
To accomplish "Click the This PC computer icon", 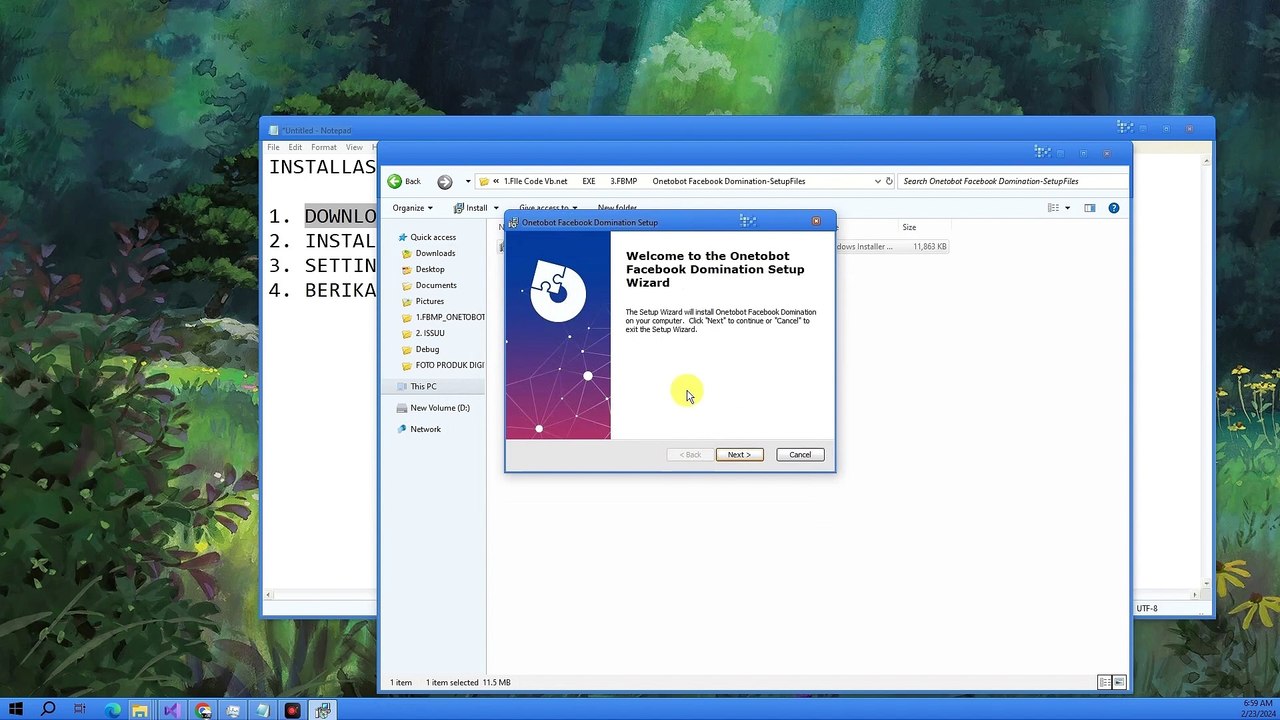I will click(402, 386).
